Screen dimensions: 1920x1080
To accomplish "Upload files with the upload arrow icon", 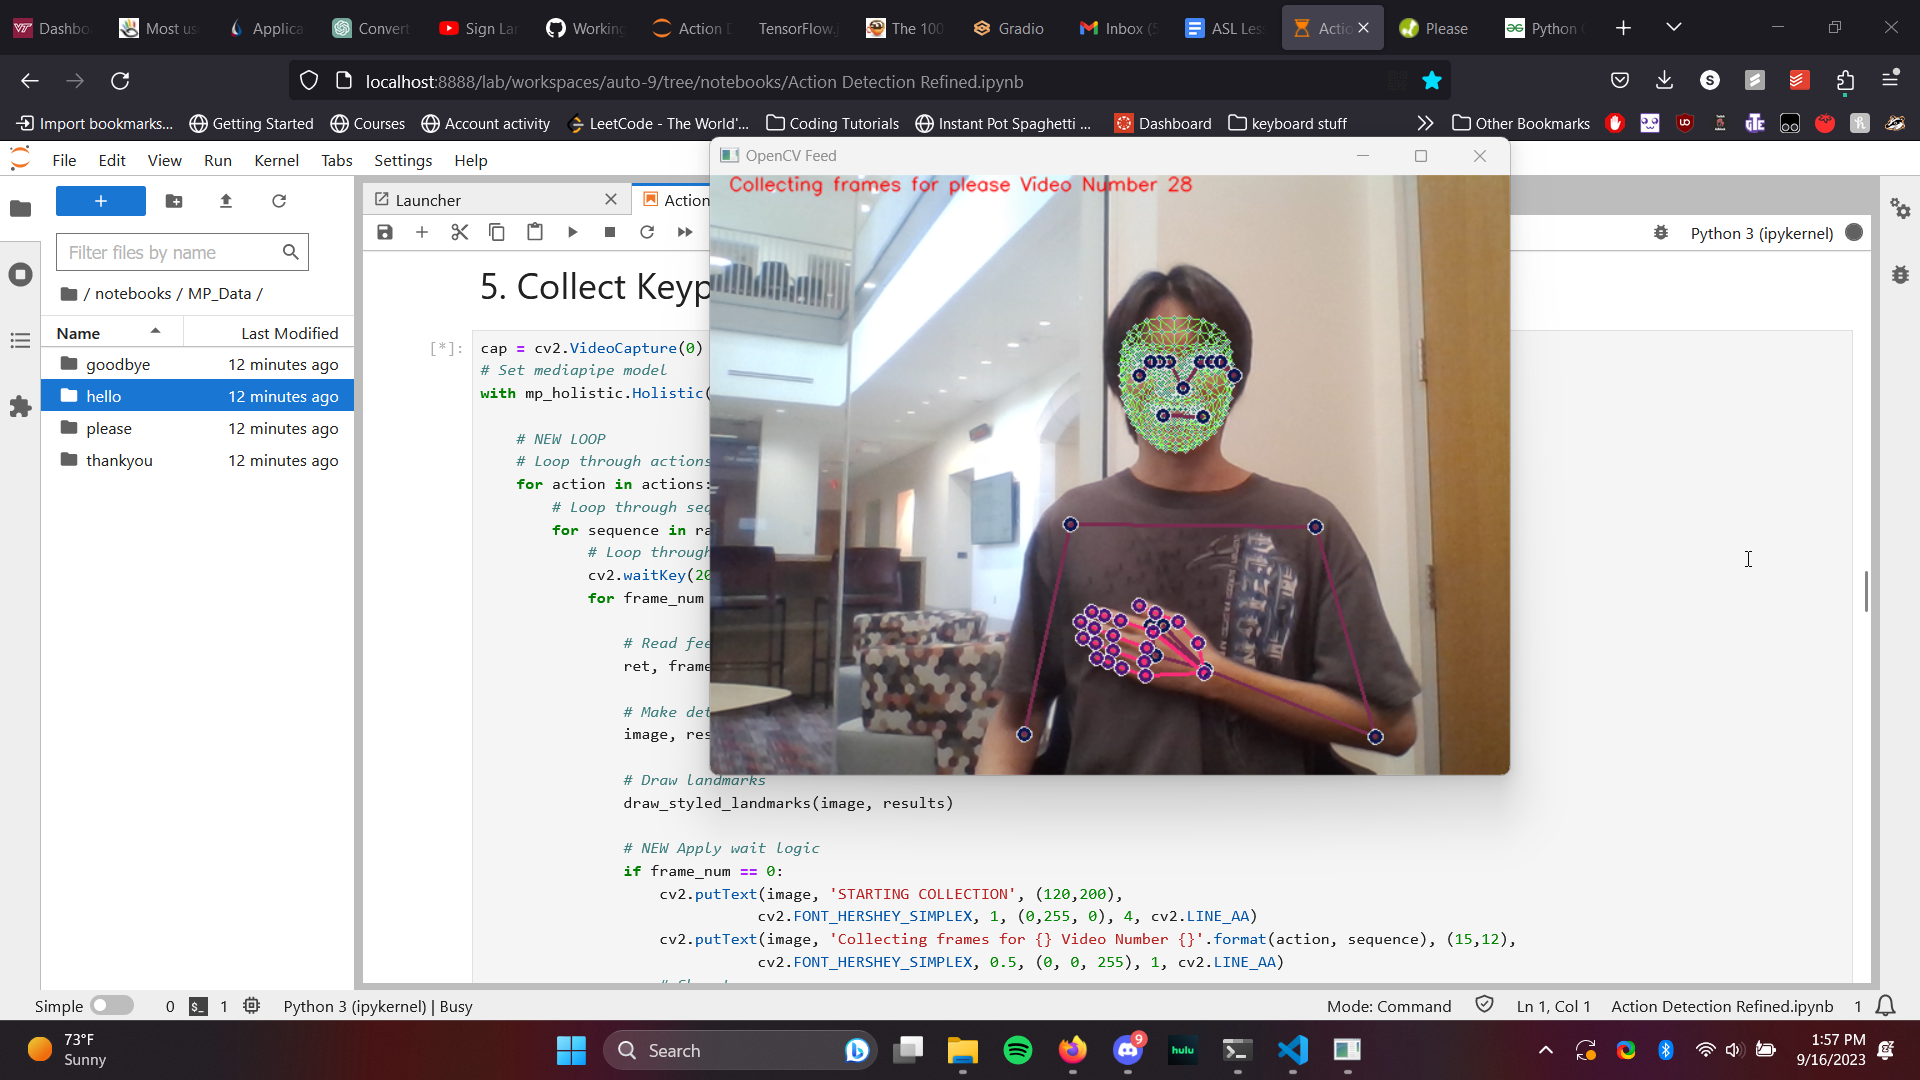I will pos(226,201).
